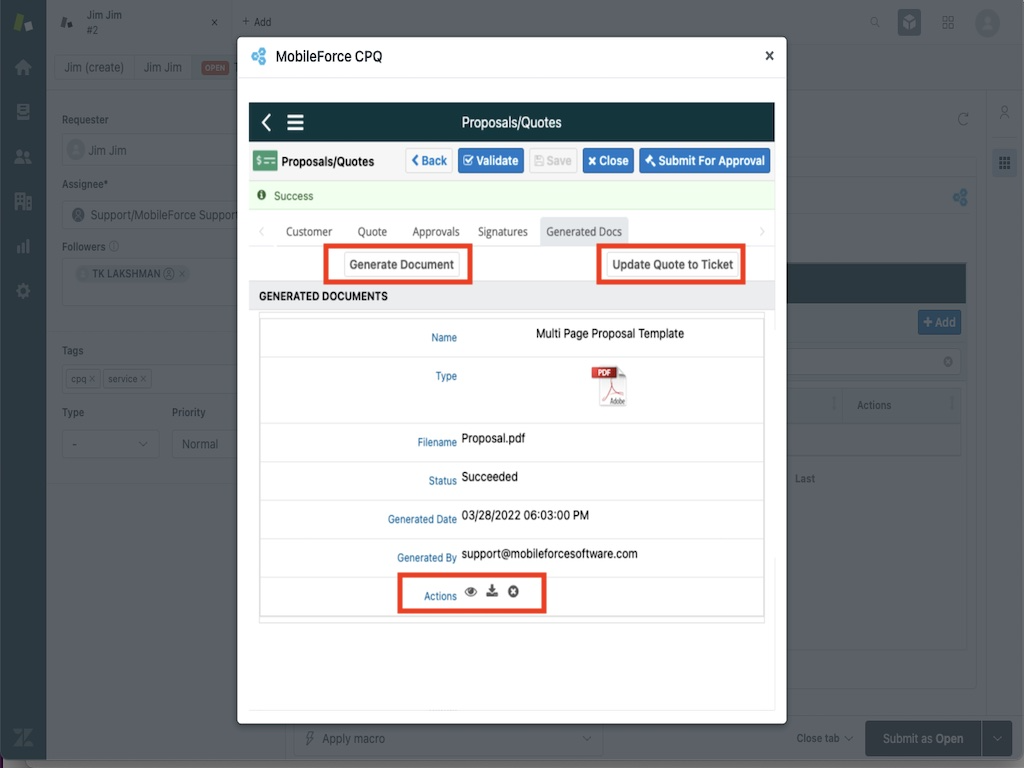This screenshot has height=768, width=1024.
Task: Select the Approvals tab
Action: click(x=436, y=232)
